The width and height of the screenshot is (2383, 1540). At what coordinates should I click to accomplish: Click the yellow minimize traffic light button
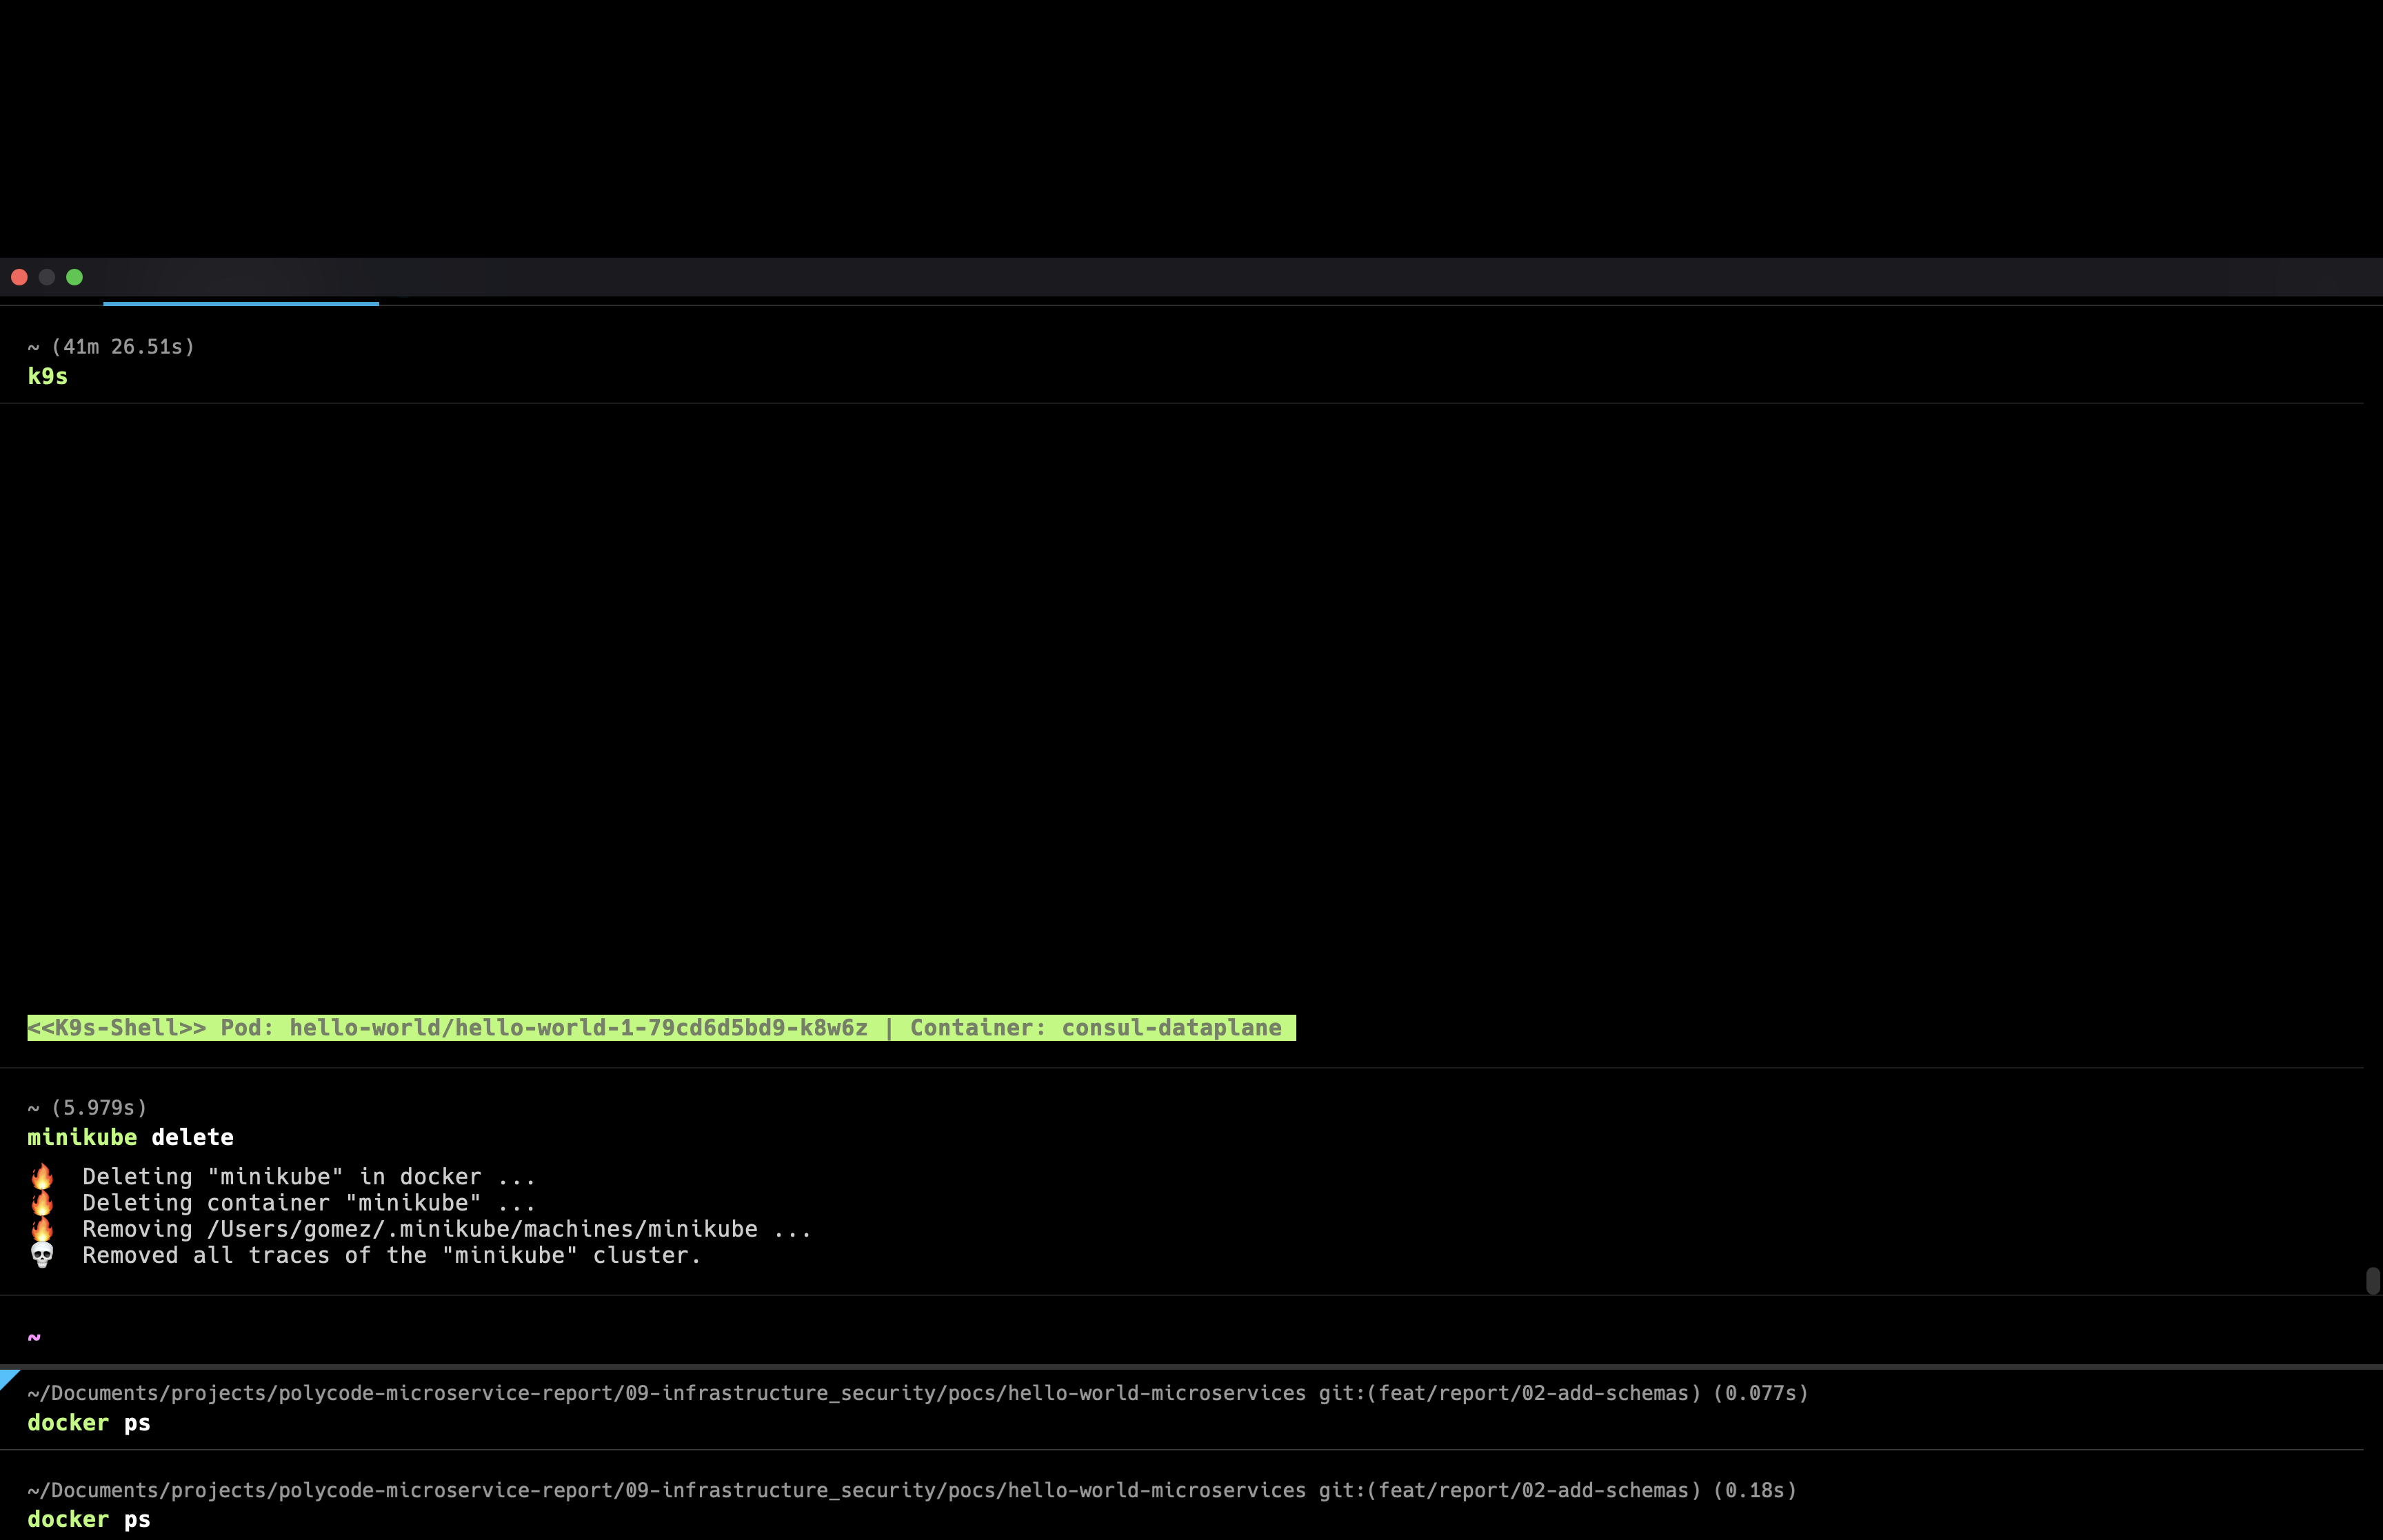coord(47,277)
